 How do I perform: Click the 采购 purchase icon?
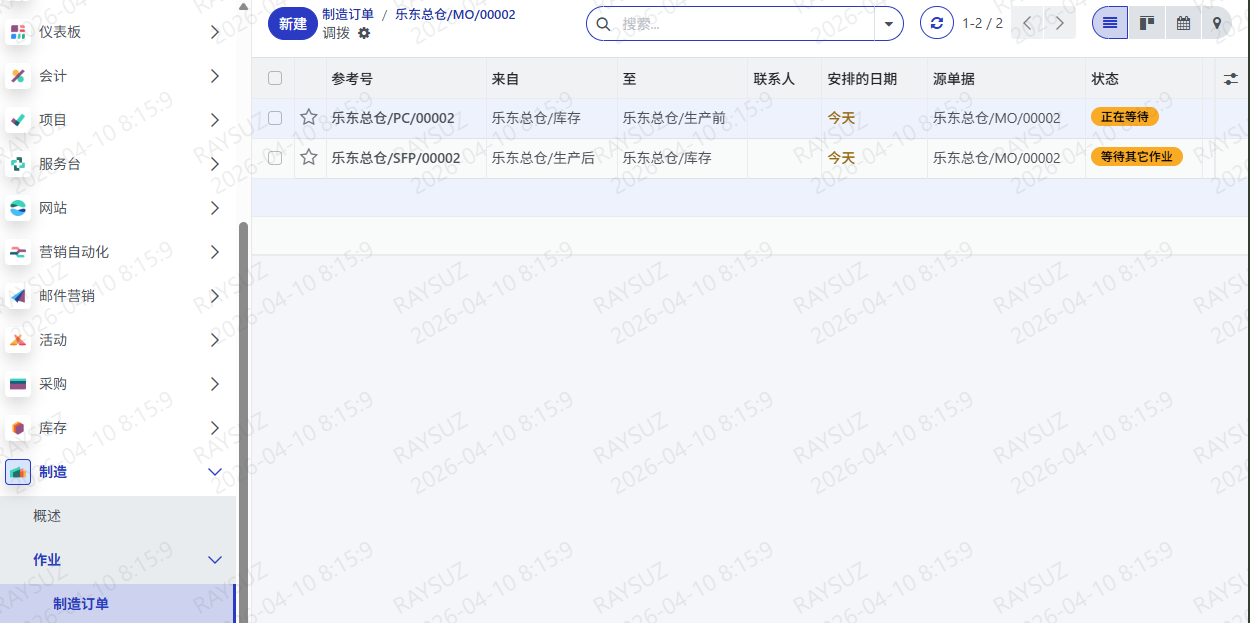[18, 384]
